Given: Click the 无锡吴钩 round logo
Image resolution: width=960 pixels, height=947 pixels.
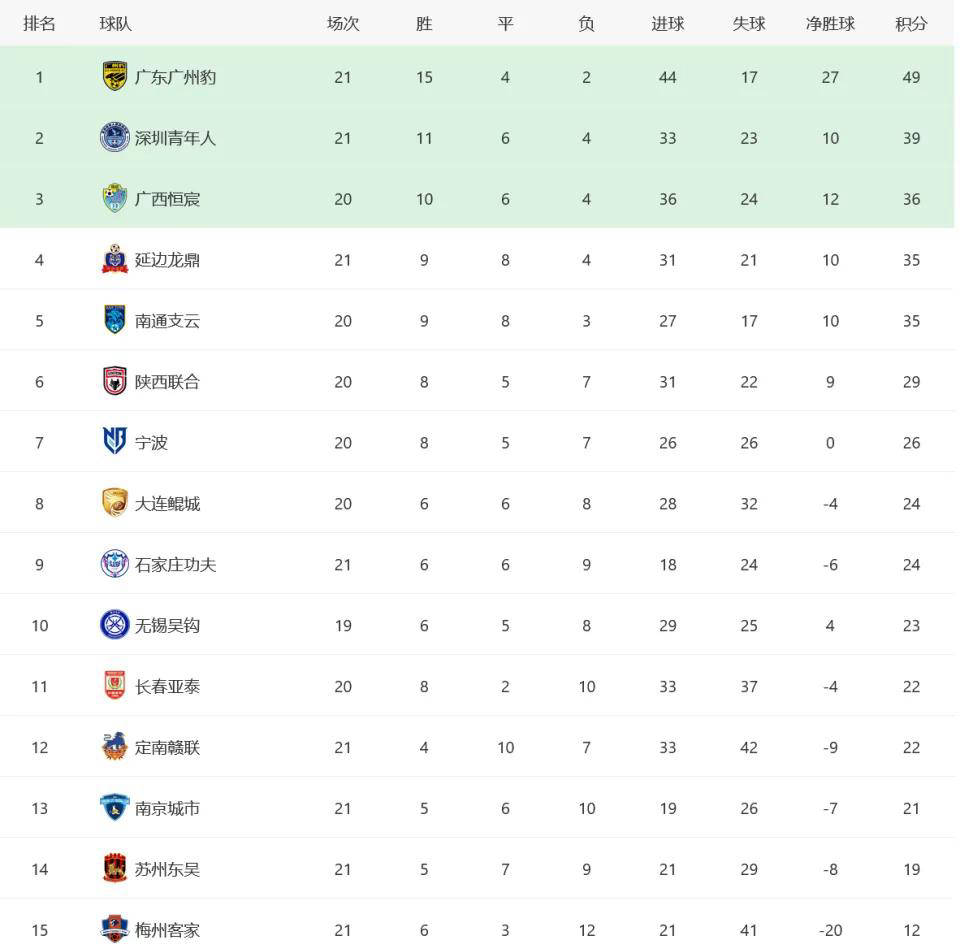Looking at the screenshot, I should [114, 625].
